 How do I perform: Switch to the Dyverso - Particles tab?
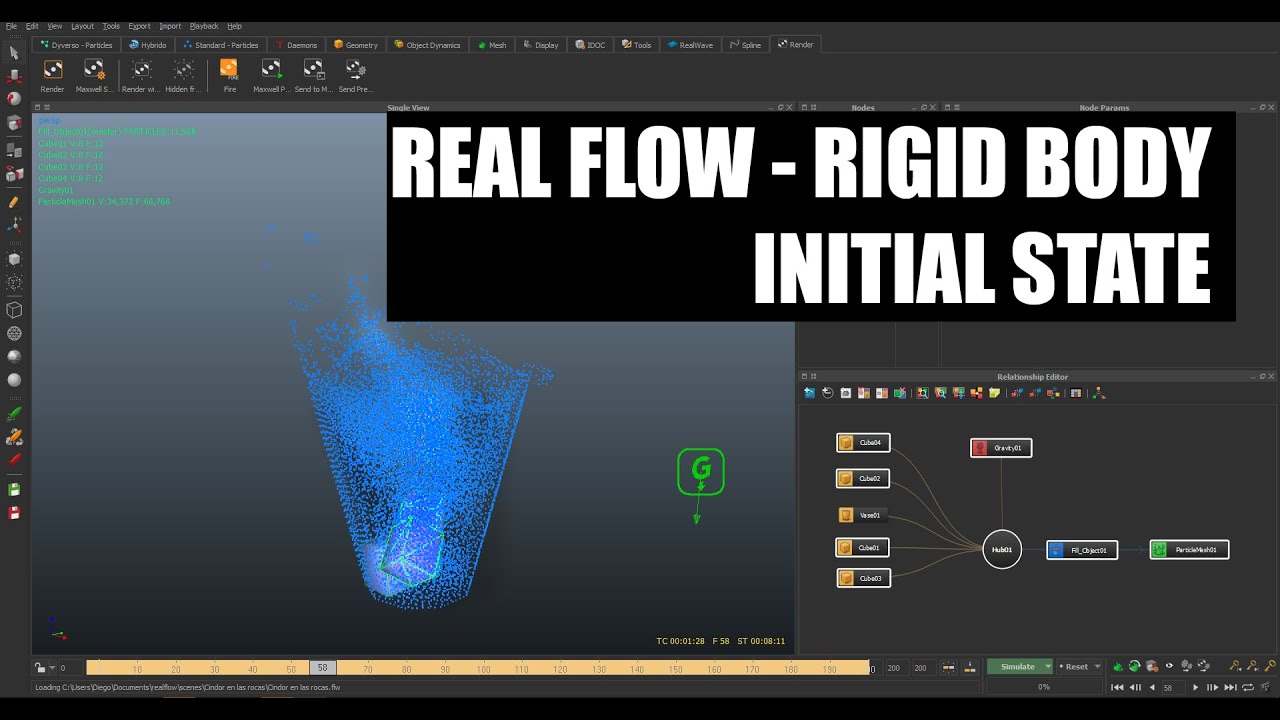click(77, 45)
